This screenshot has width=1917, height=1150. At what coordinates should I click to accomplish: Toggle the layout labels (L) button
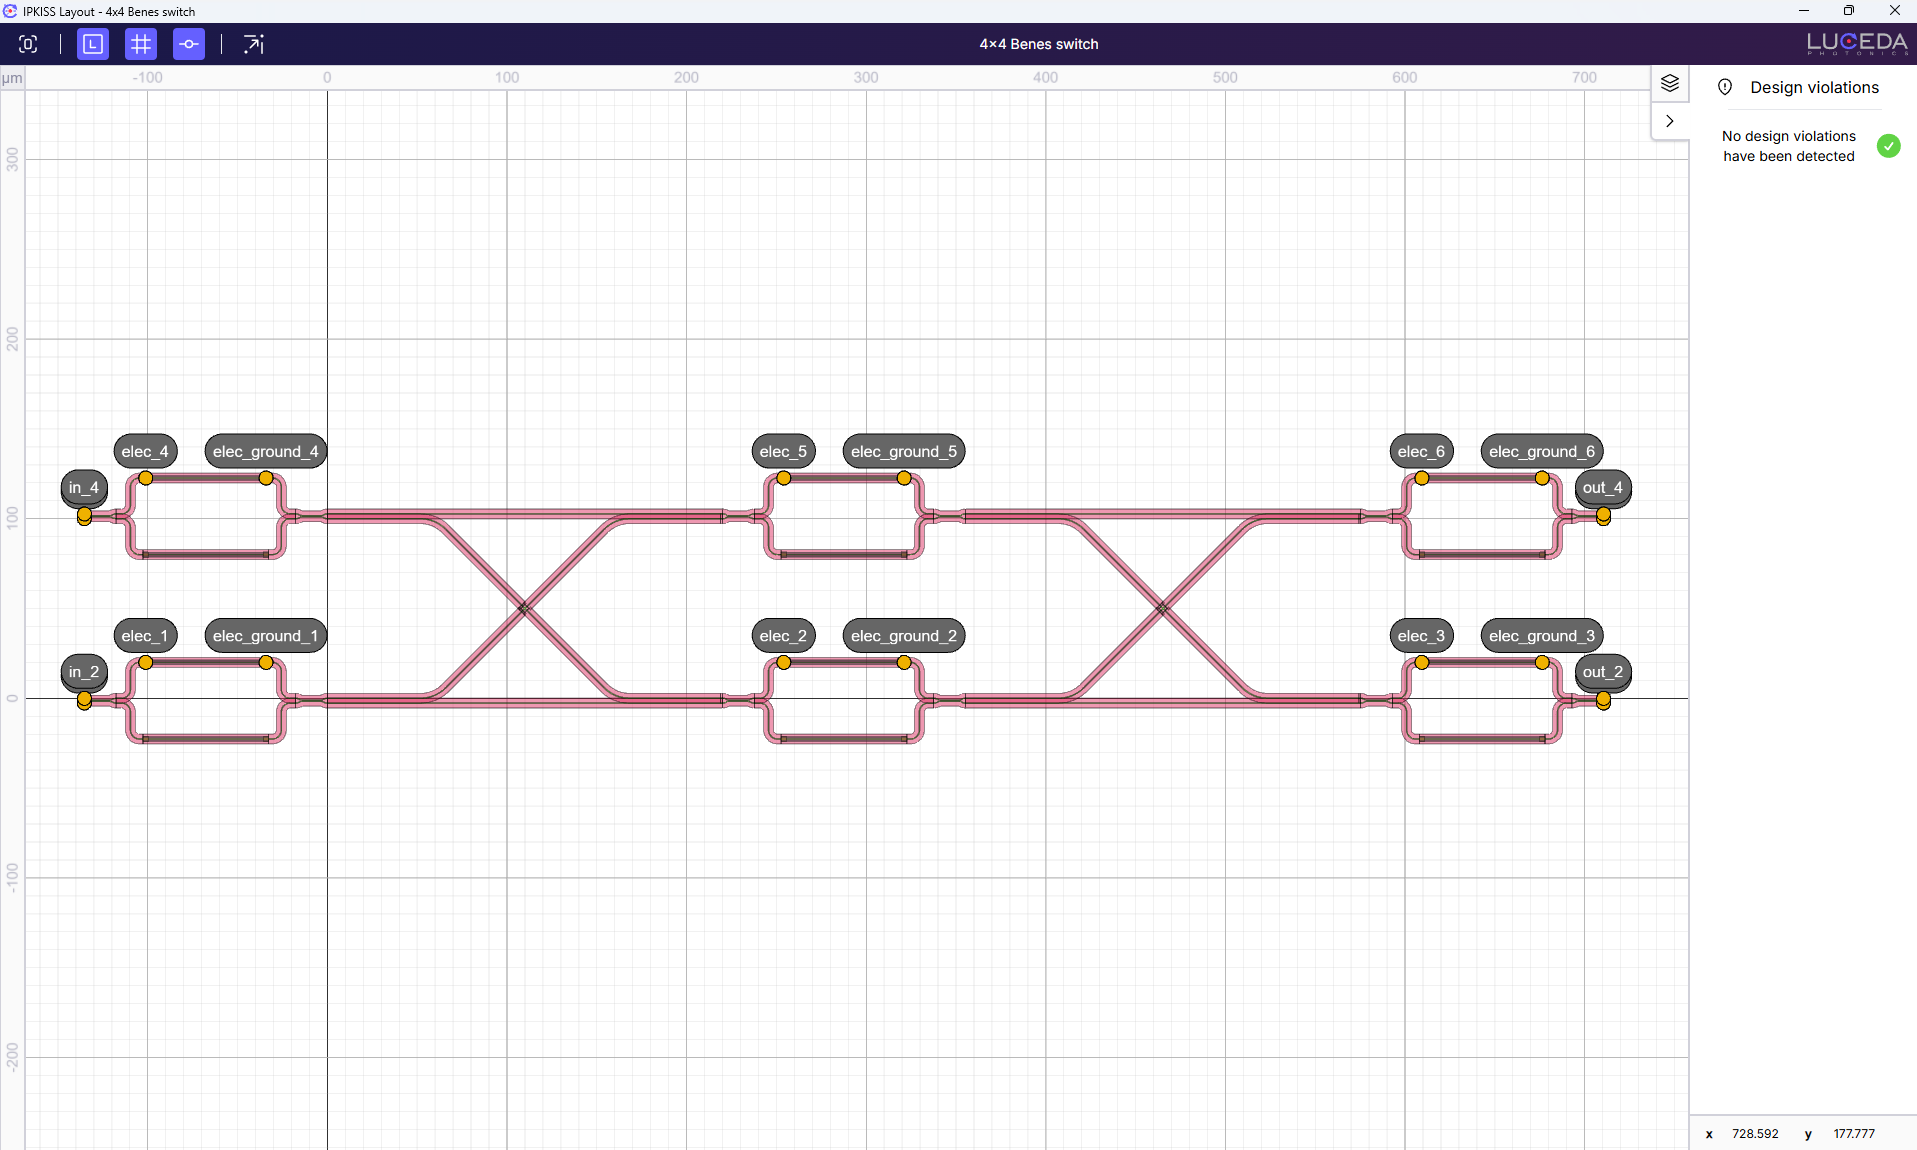(x=93, y=44)
